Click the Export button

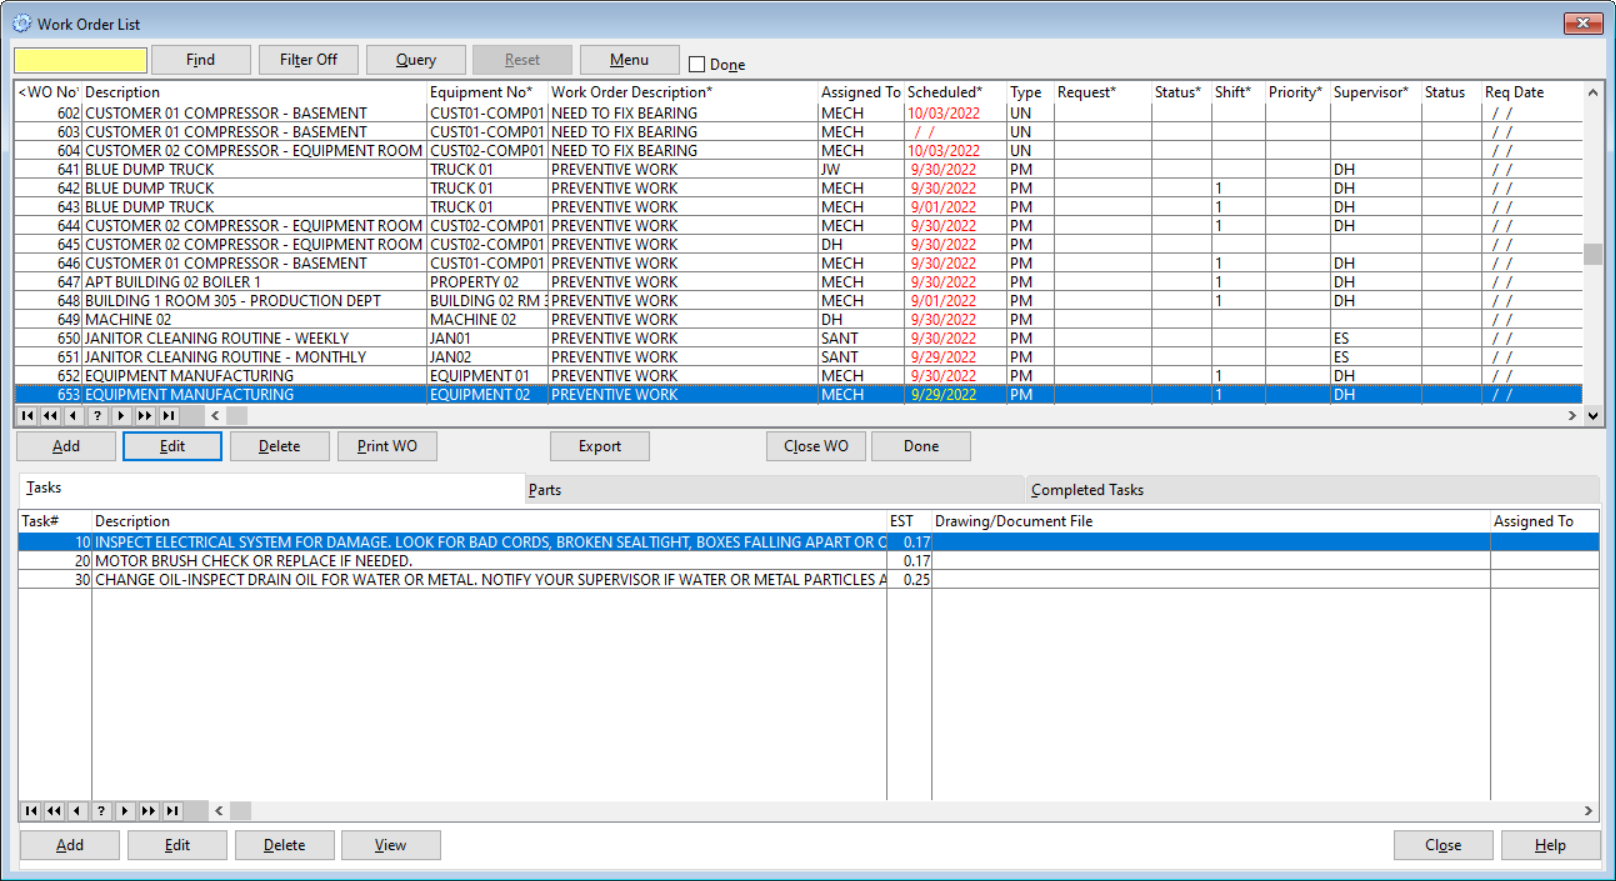point(600,446)
